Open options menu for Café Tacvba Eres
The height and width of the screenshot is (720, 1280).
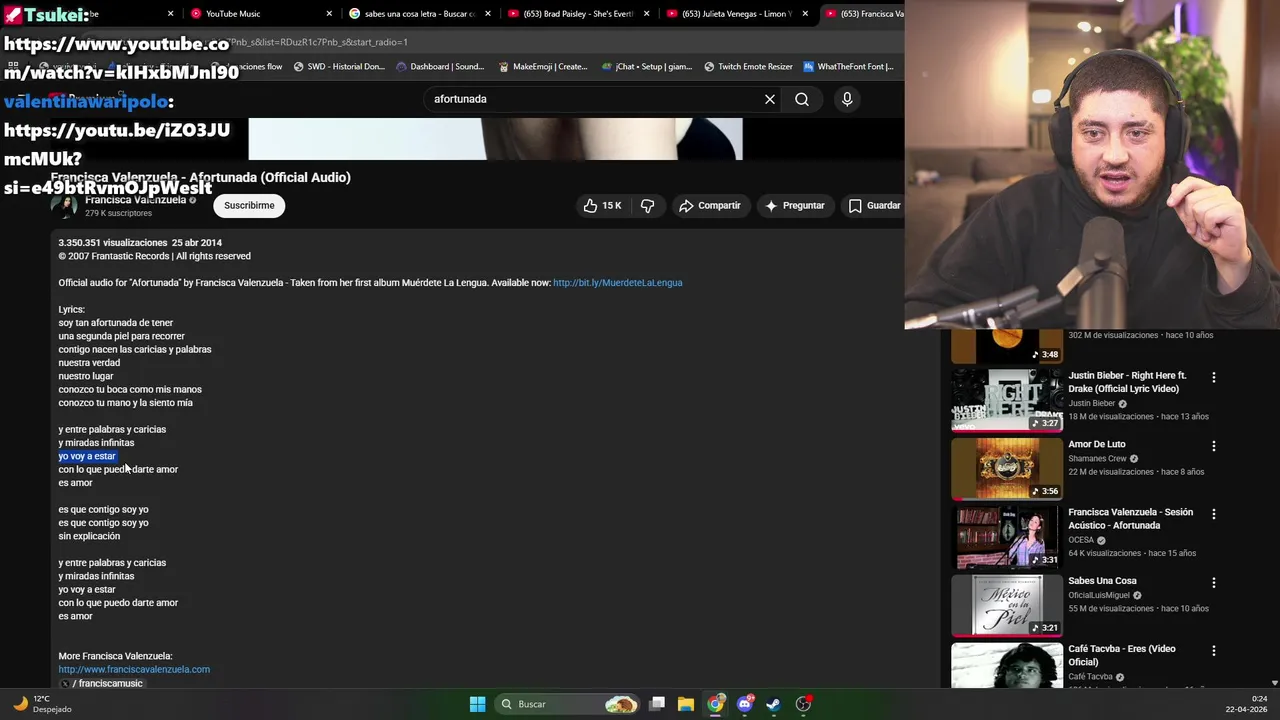(x=1214, y=650)
